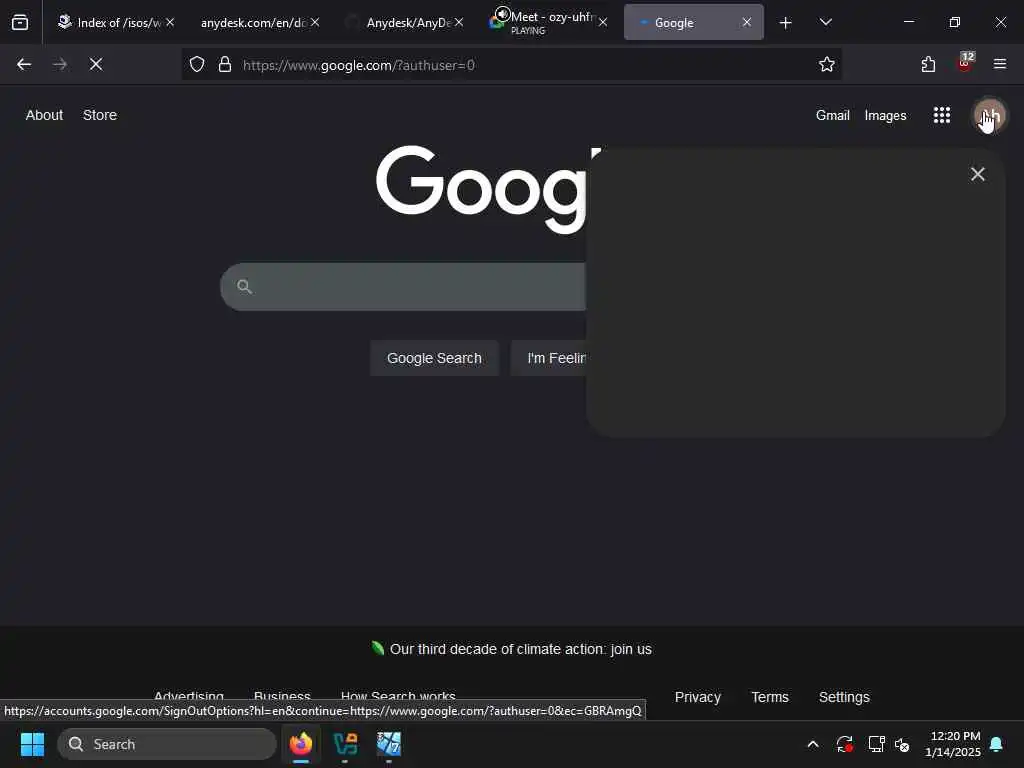Open the extension with badge 12
Screen dimensions: 1024x768
[x=965, y=63]
